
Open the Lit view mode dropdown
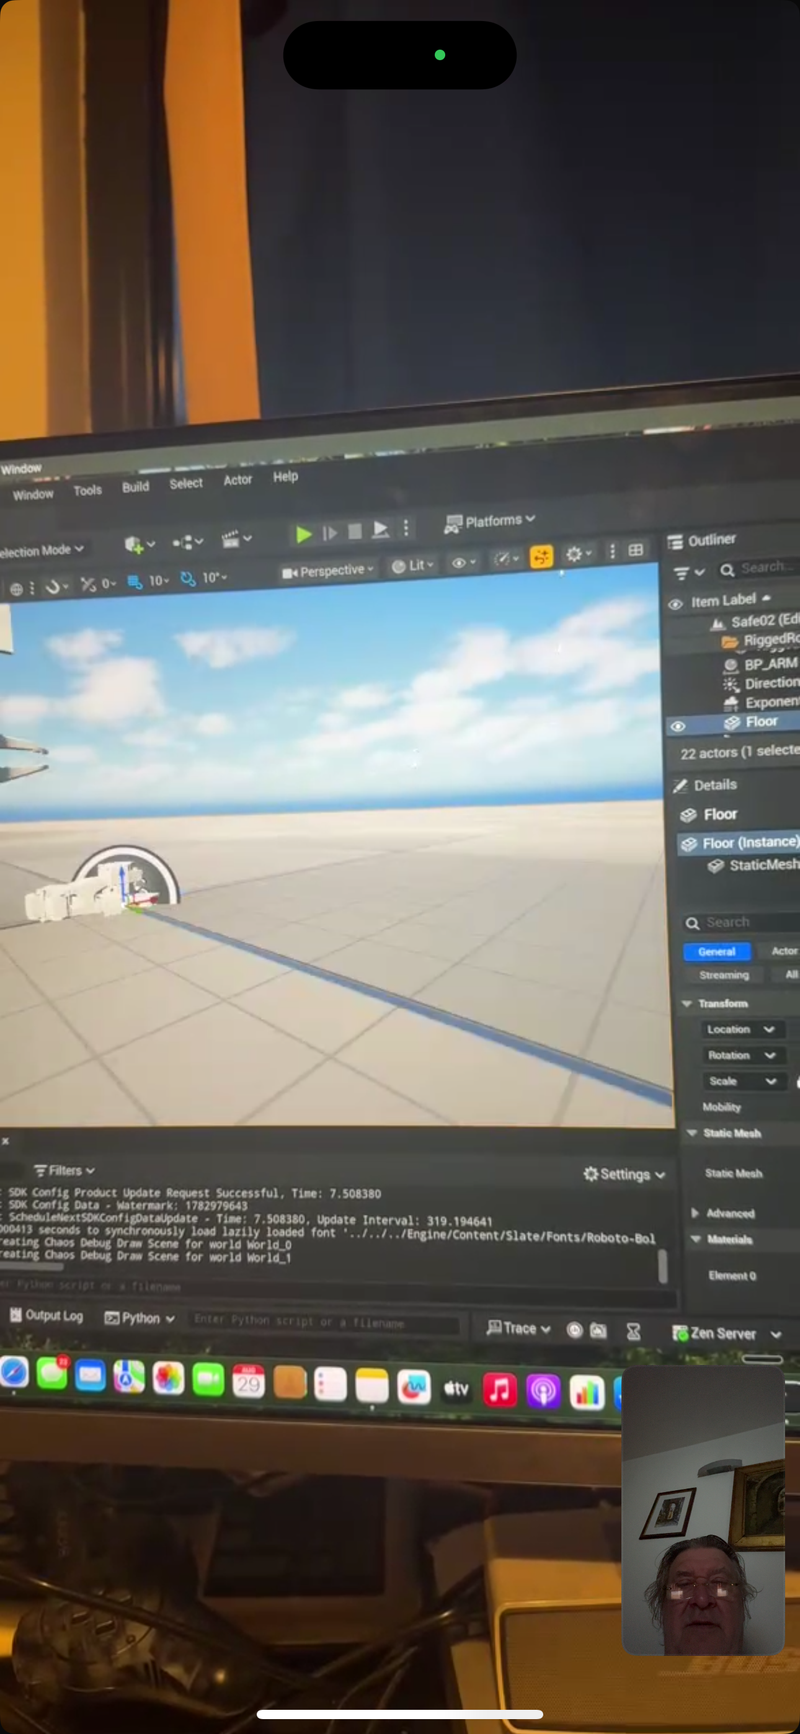pos(412,566)
